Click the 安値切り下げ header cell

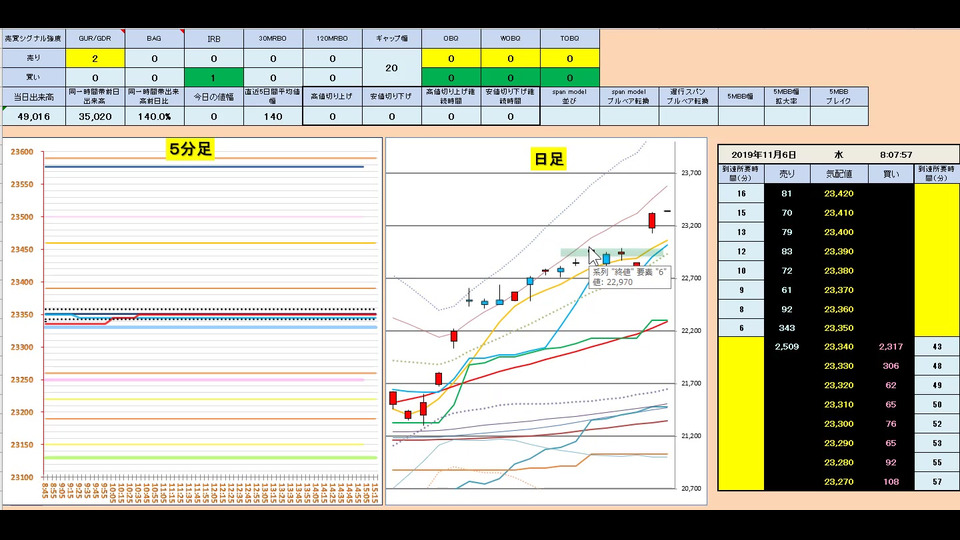(392, 97)
